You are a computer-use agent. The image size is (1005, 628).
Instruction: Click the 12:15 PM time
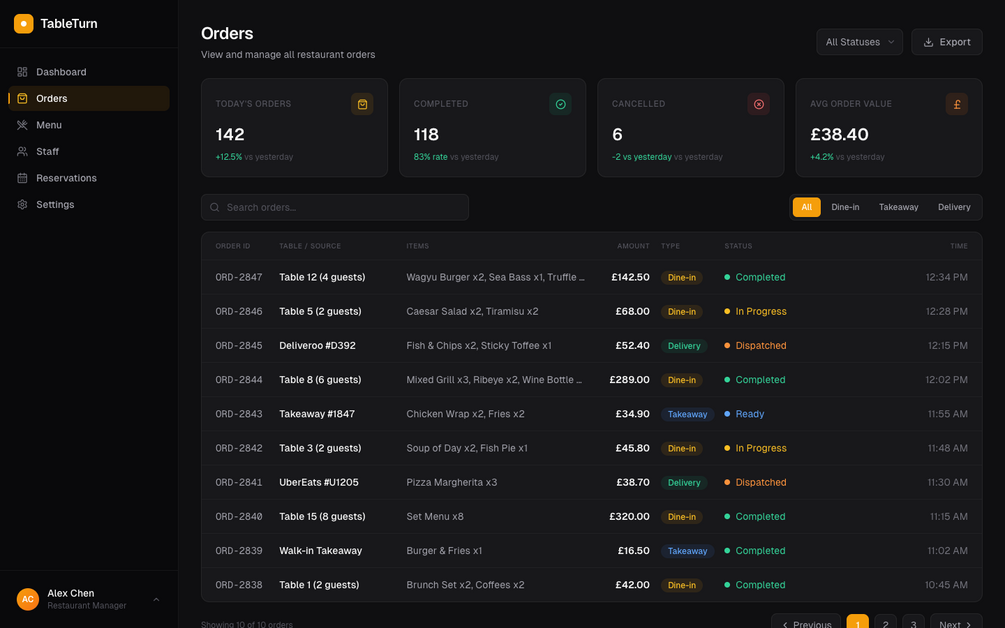point(948,345)
